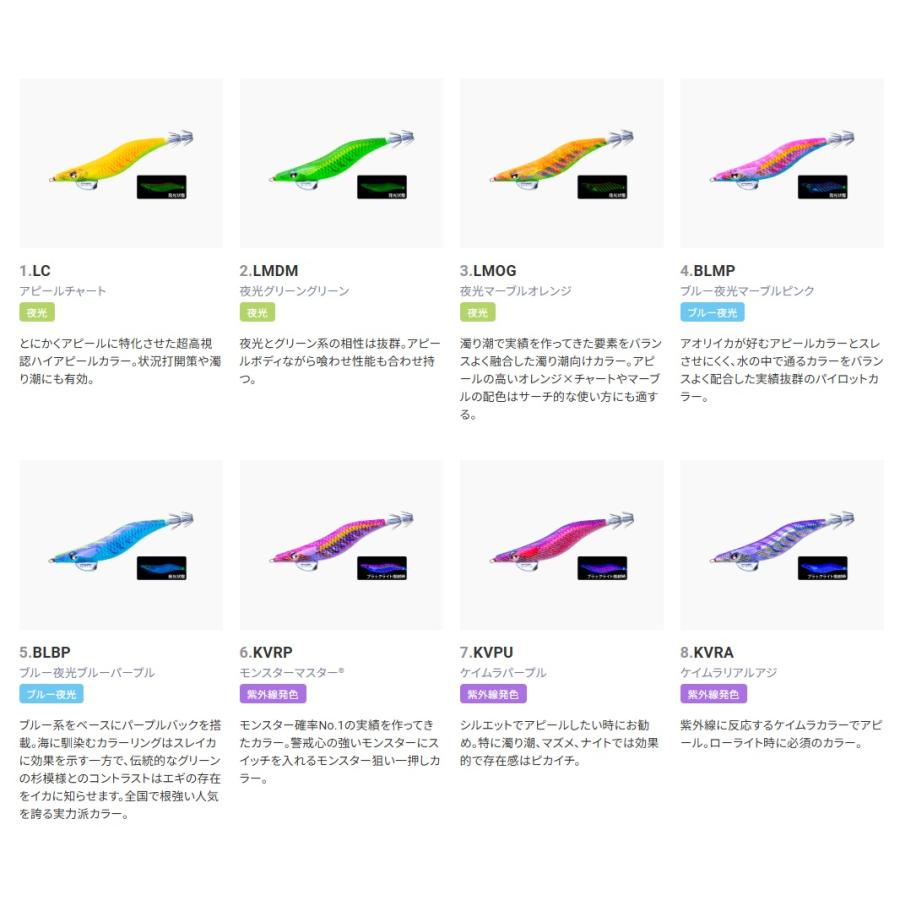
Task: Click the pink 4.BLMP lure image
Action: (x=782, y=163)
